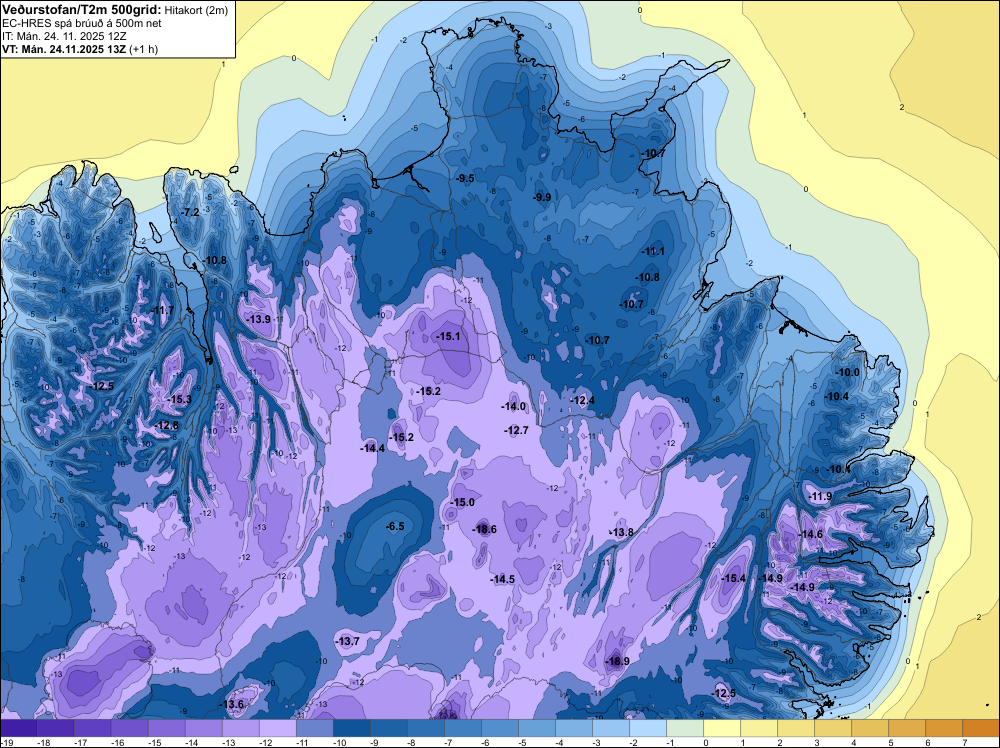Click the "EC-HRES spá brúuð á 500m net" line
Viewport: 1000px width, 748px height.
82,23
